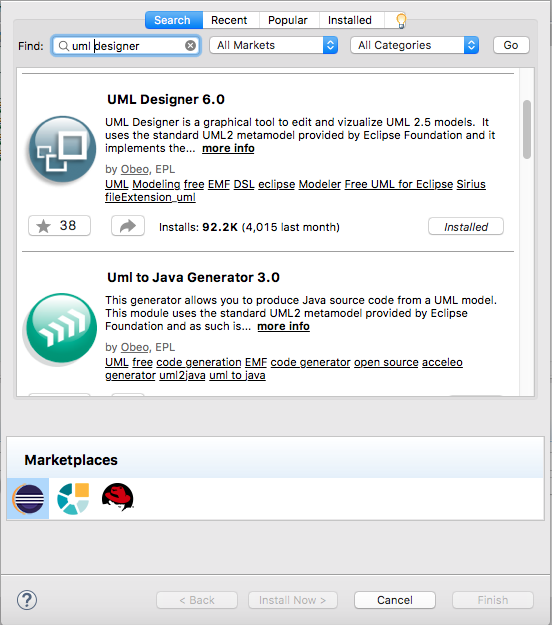The width and height of the screenshot is (552, 625).
Task: Click the Cancel button
Action: coord(395,600)
